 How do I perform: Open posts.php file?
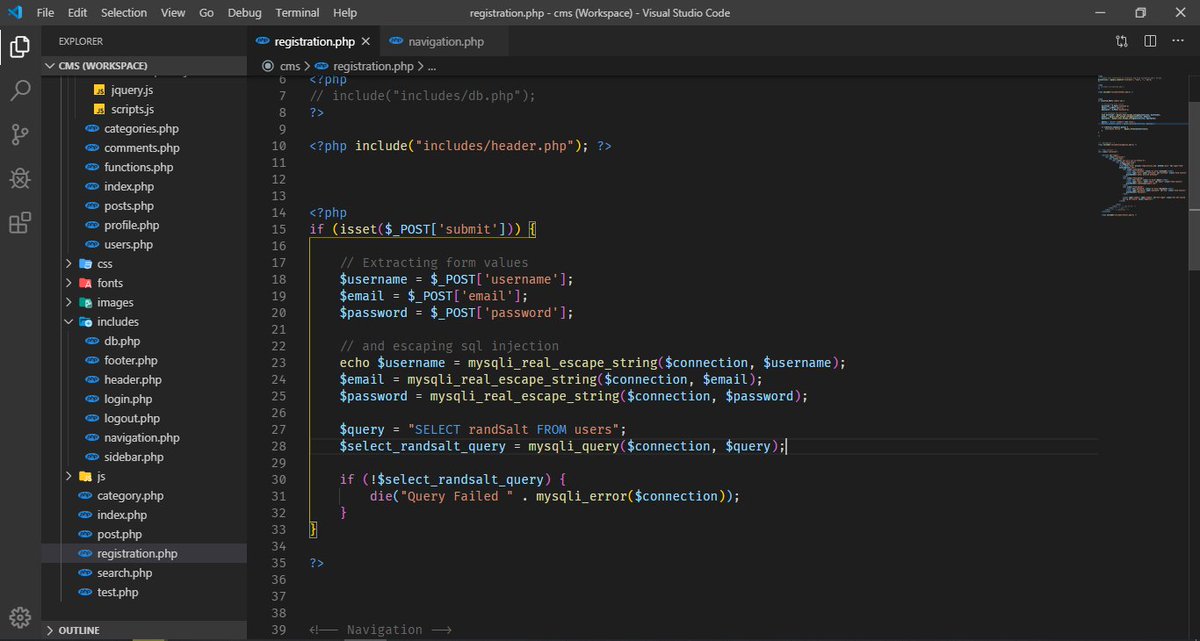click(128, 206)
